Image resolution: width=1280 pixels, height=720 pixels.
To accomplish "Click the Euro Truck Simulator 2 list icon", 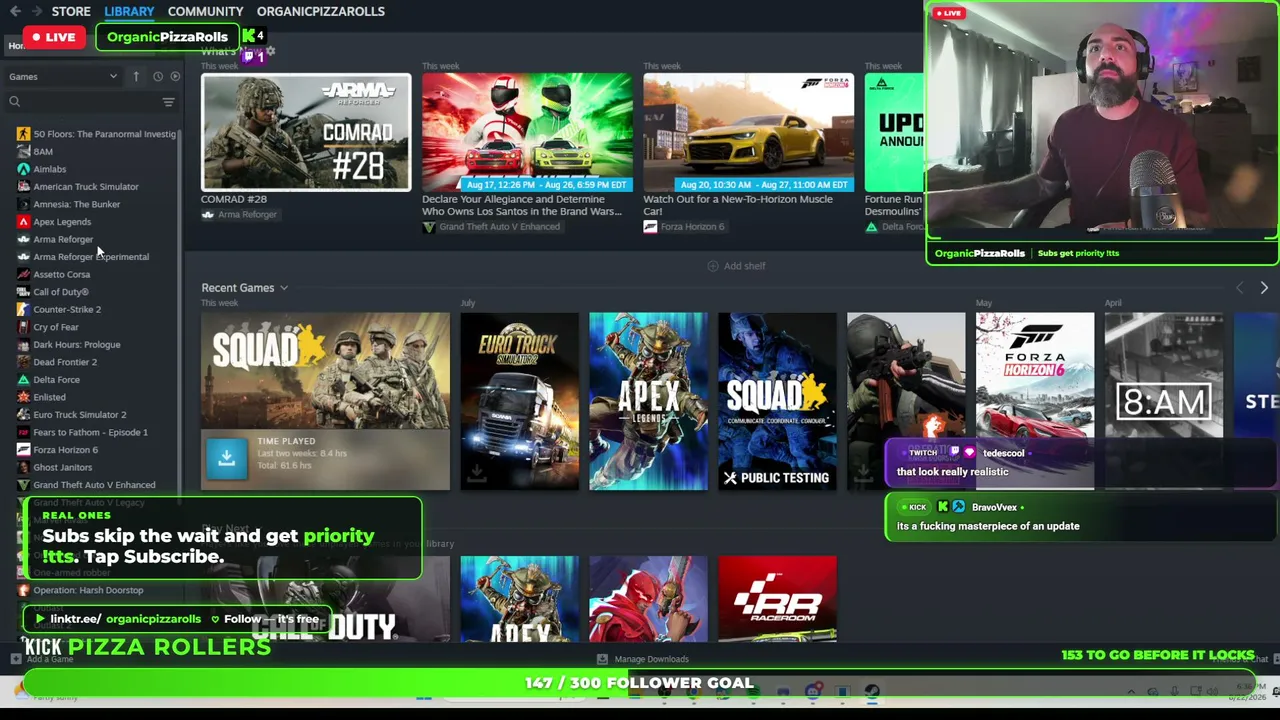I will (x=23, y=414).
